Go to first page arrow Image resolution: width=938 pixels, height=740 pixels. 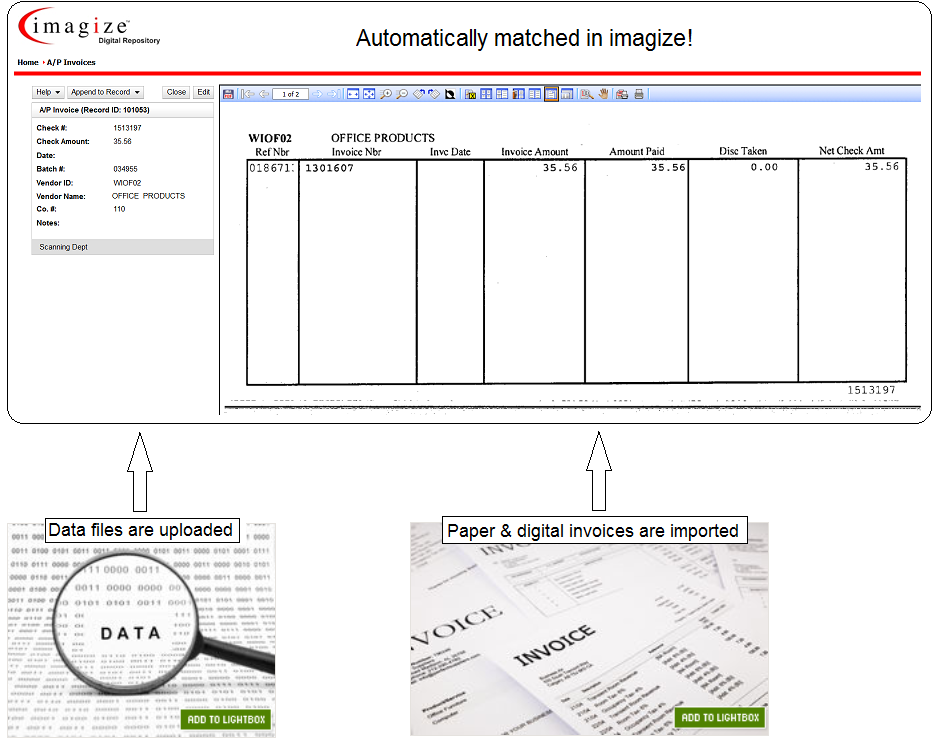pos(247,94)
